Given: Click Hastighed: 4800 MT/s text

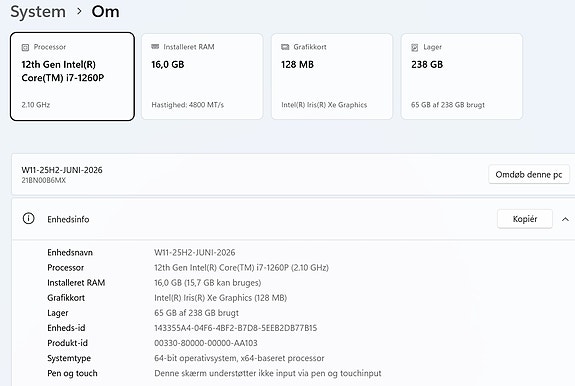Looking at the screenshot, I should click(187, 105).
